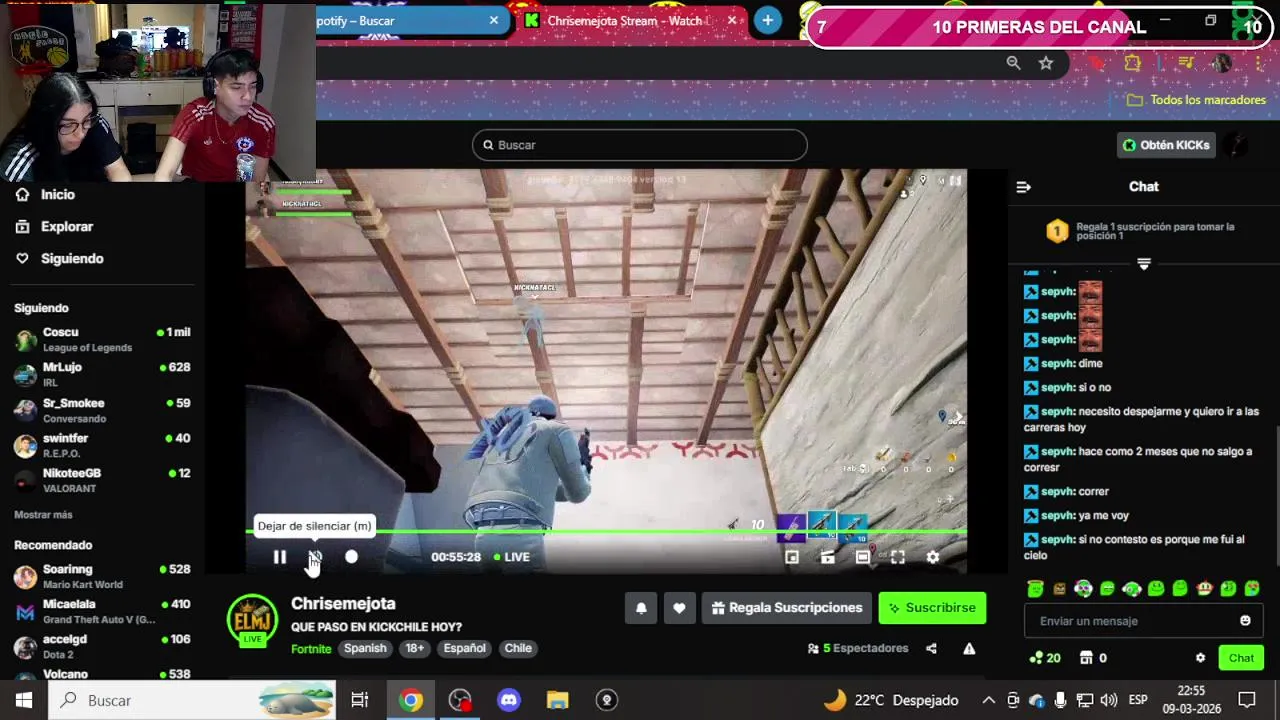Screen dimensions: 1280x720
Task: Insert the first green emote in chat
Action: [x=1035, y=589]
